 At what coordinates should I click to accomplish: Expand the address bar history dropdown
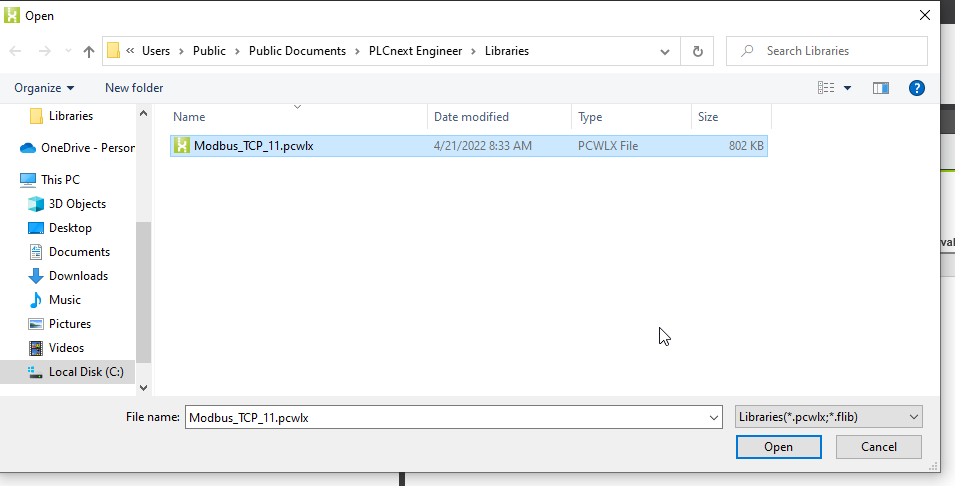(665, 51)
